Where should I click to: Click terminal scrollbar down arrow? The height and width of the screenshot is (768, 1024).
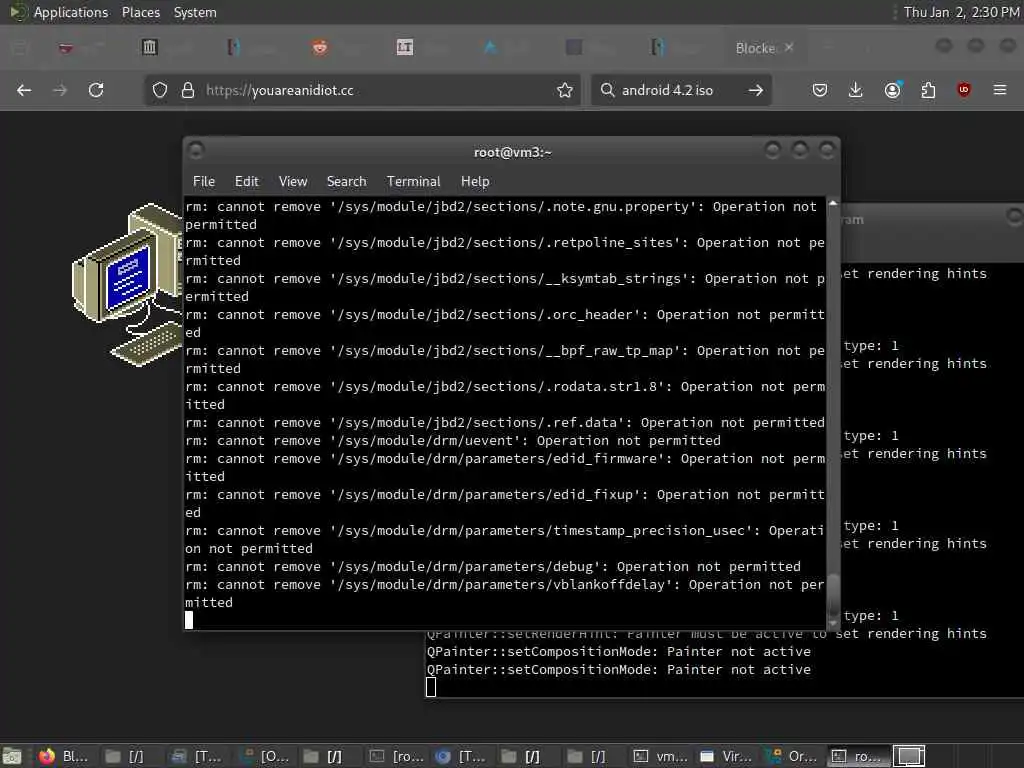833,622
